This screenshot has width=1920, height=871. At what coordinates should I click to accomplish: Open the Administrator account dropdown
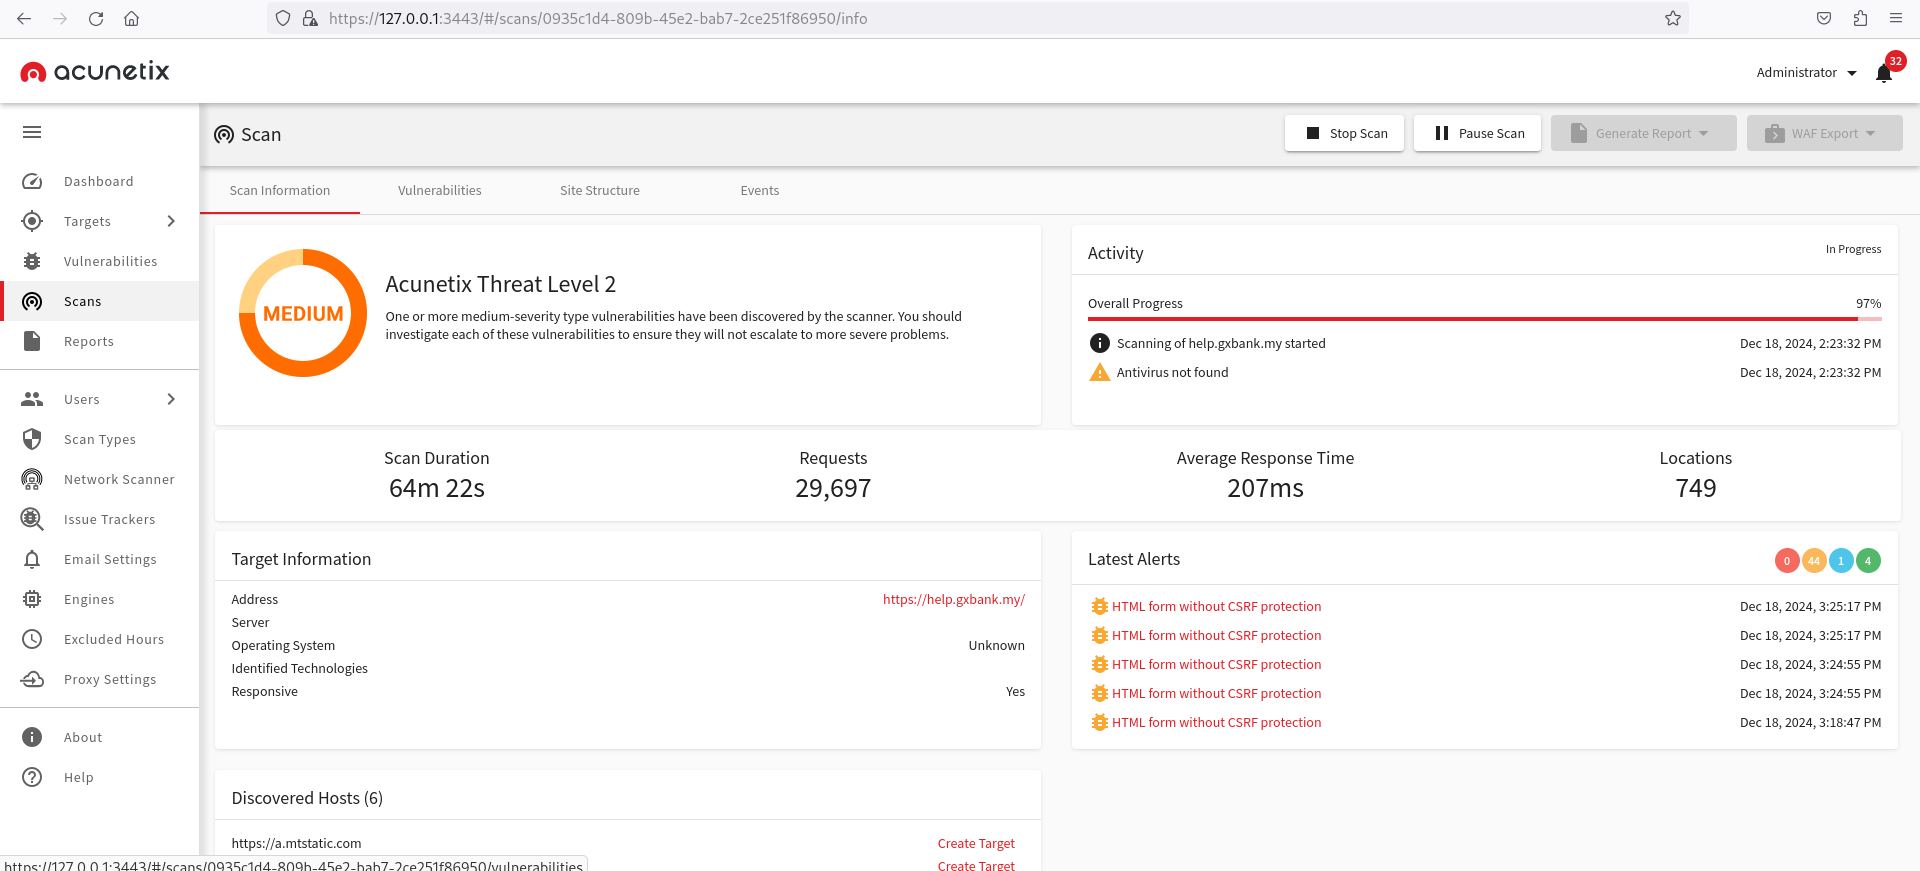tap(1806, 72)
